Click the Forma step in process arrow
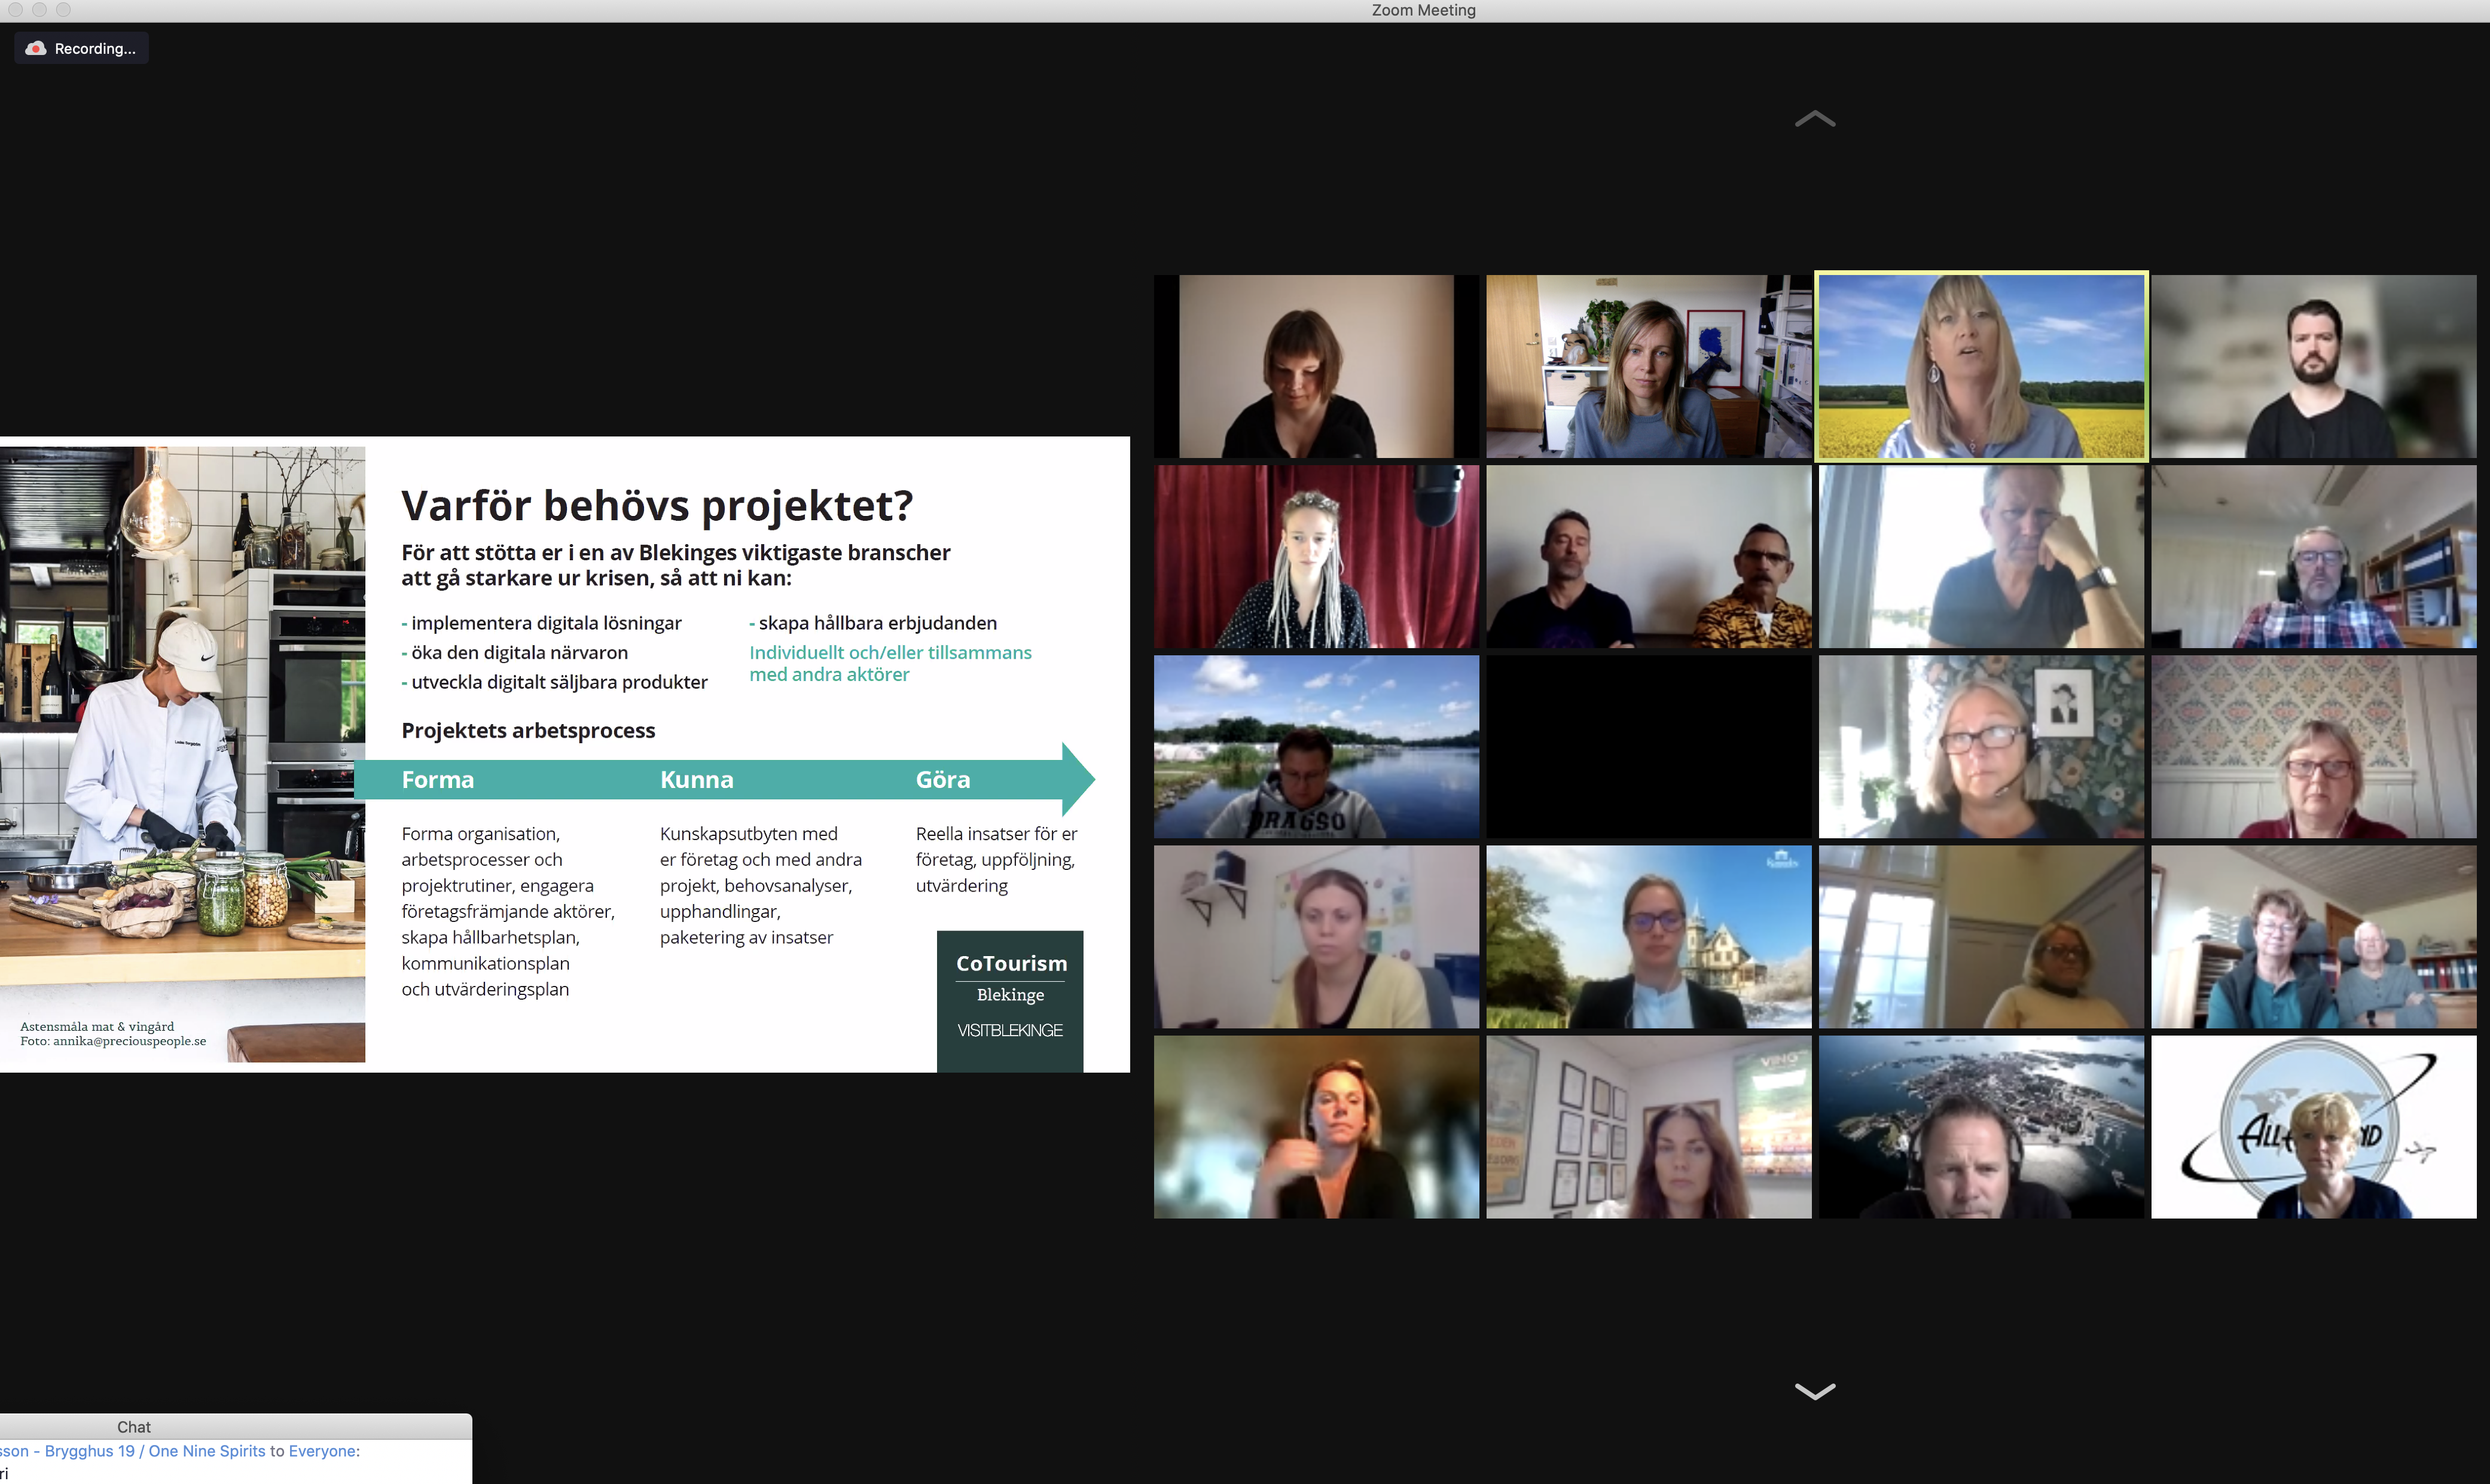Image resolution: width=2490 pixels, height=1484 pixels. 438,779
